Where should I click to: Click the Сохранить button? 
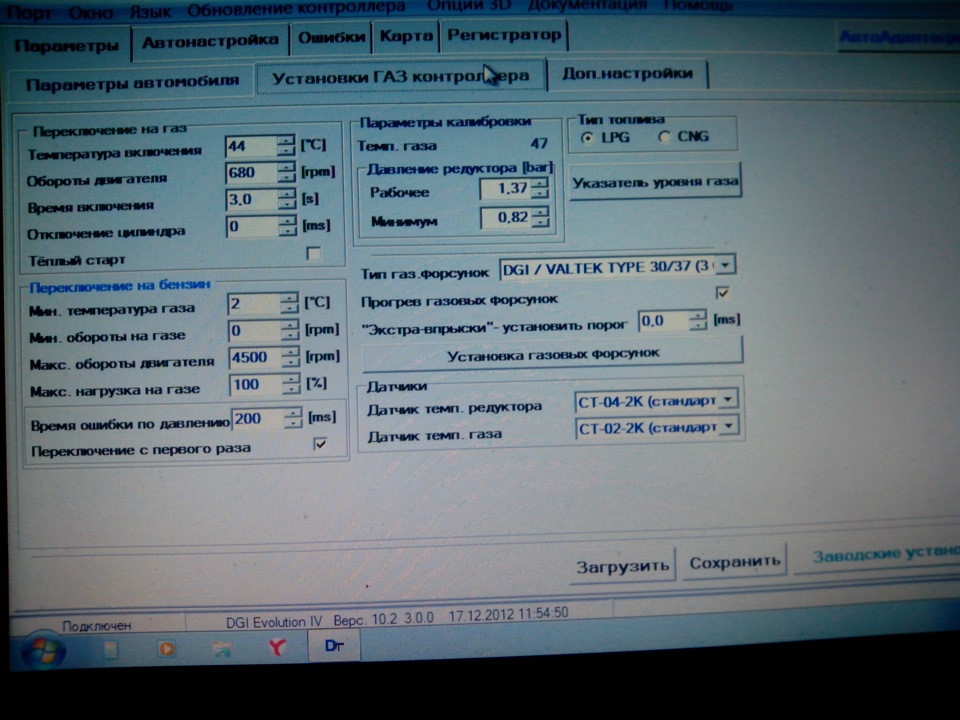coord(734,562)
